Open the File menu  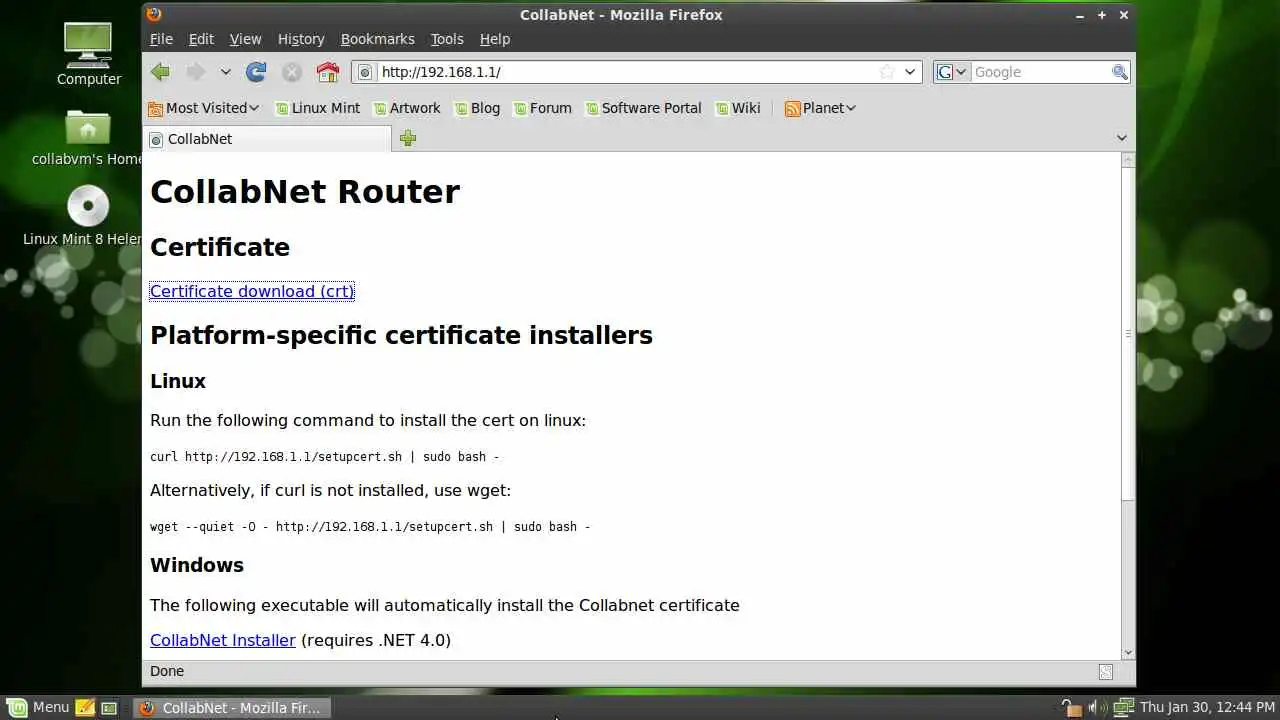161,39
